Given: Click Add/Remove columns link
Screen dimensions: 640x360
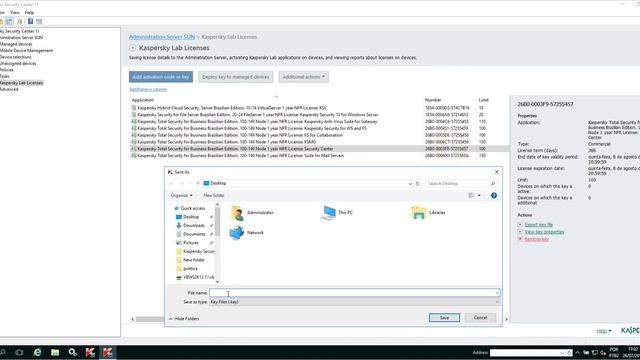Looking at the screenshot, I should [148, 89].
